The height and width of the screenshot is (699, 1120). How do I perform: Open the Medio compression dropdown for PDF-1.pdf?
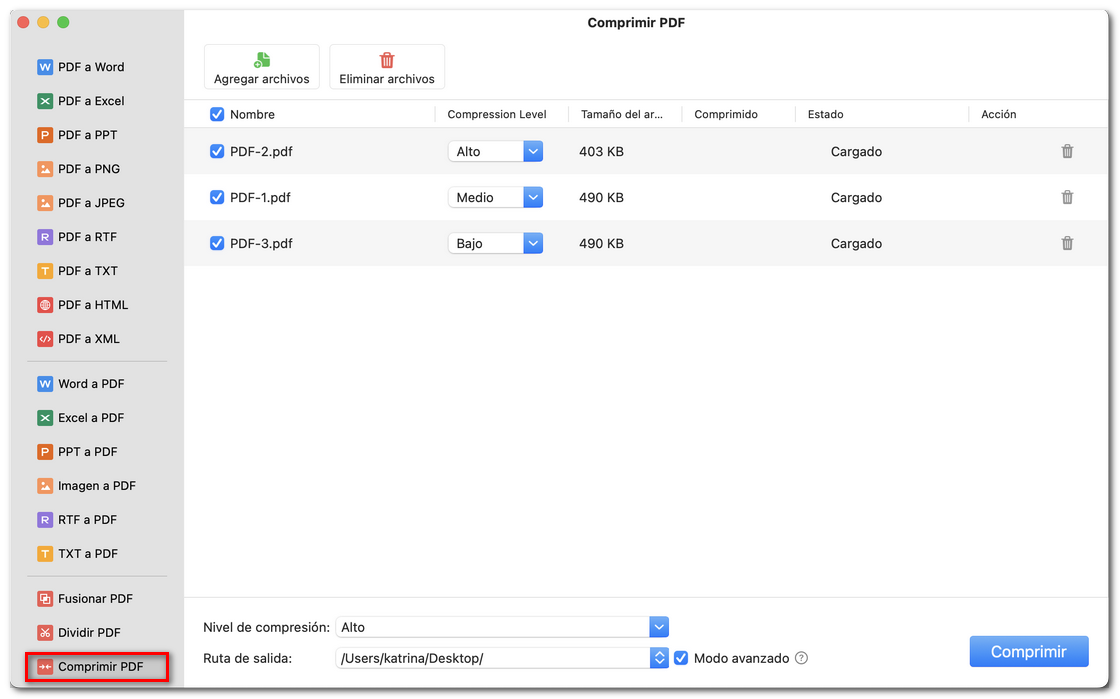(x=496, y=197)
